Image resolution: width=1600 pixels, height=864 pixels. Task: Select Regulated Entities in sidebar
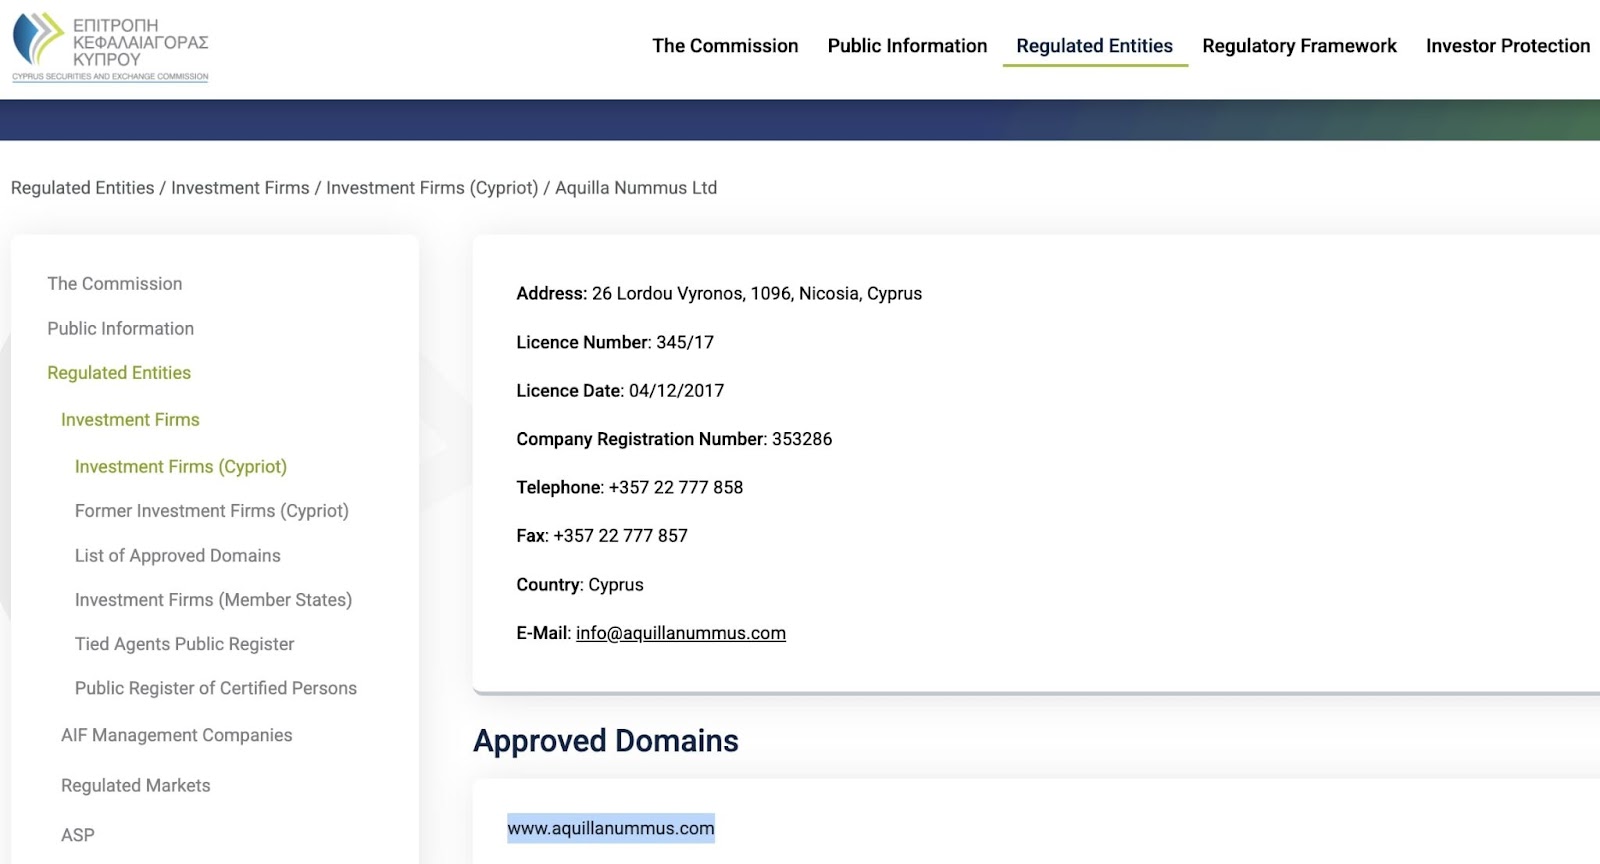[x=119, y=373]
